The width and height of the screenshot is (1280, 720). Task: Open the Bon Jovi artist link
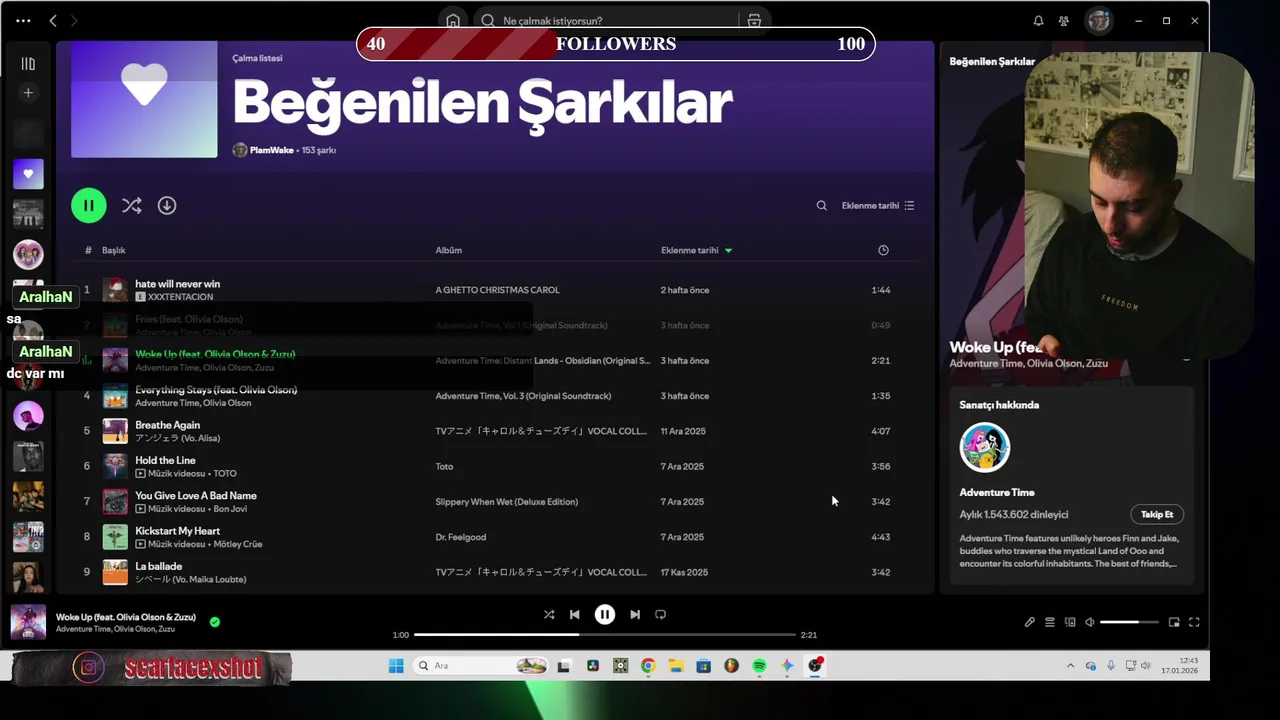pos(230,509)
